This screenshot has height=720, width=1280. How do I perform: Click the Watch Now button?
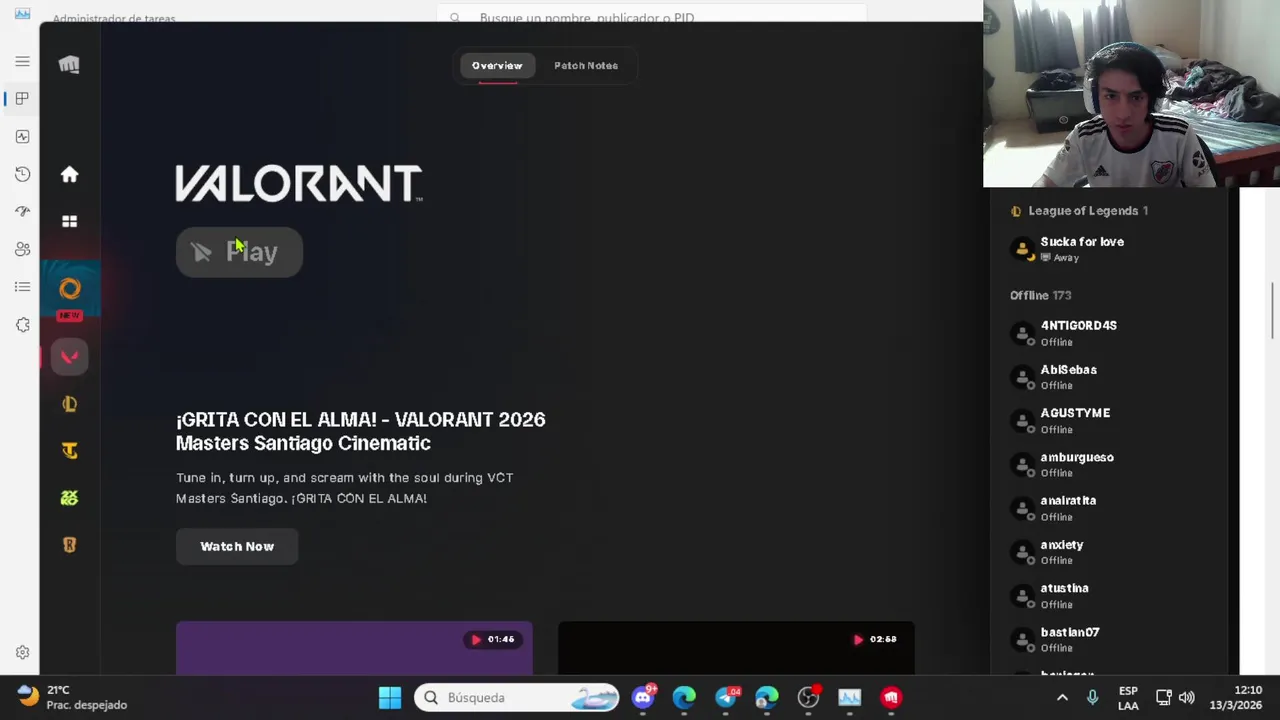pos(237,547)
